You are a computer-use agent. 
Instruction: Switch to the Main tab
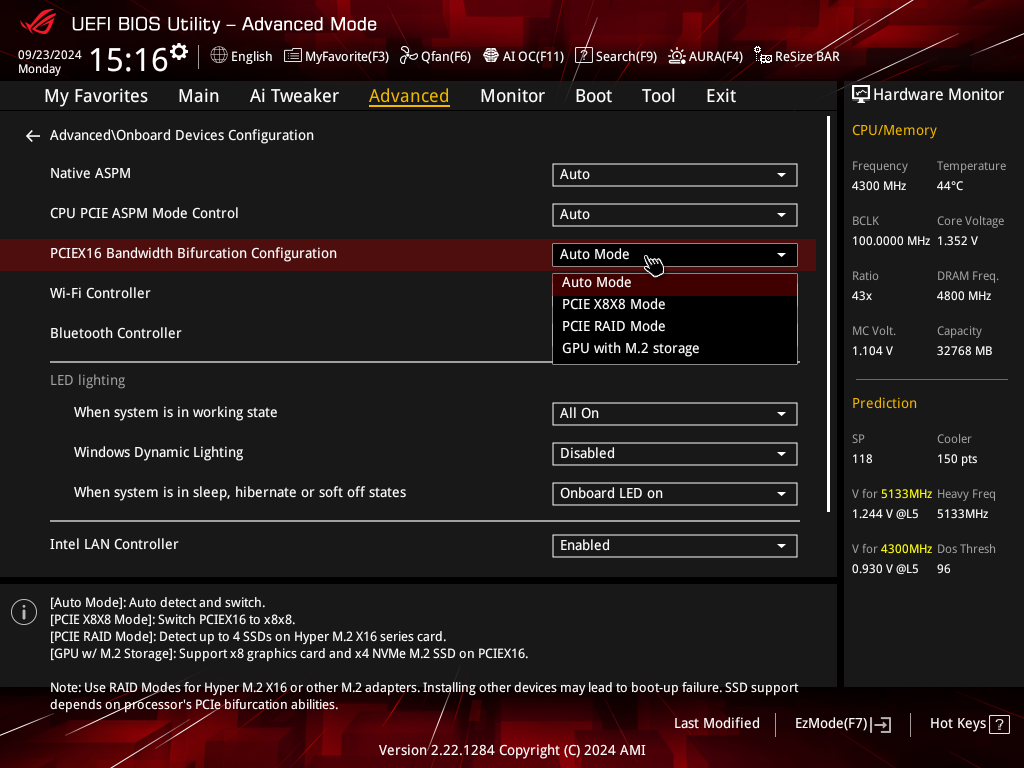(x=199, y=96)
